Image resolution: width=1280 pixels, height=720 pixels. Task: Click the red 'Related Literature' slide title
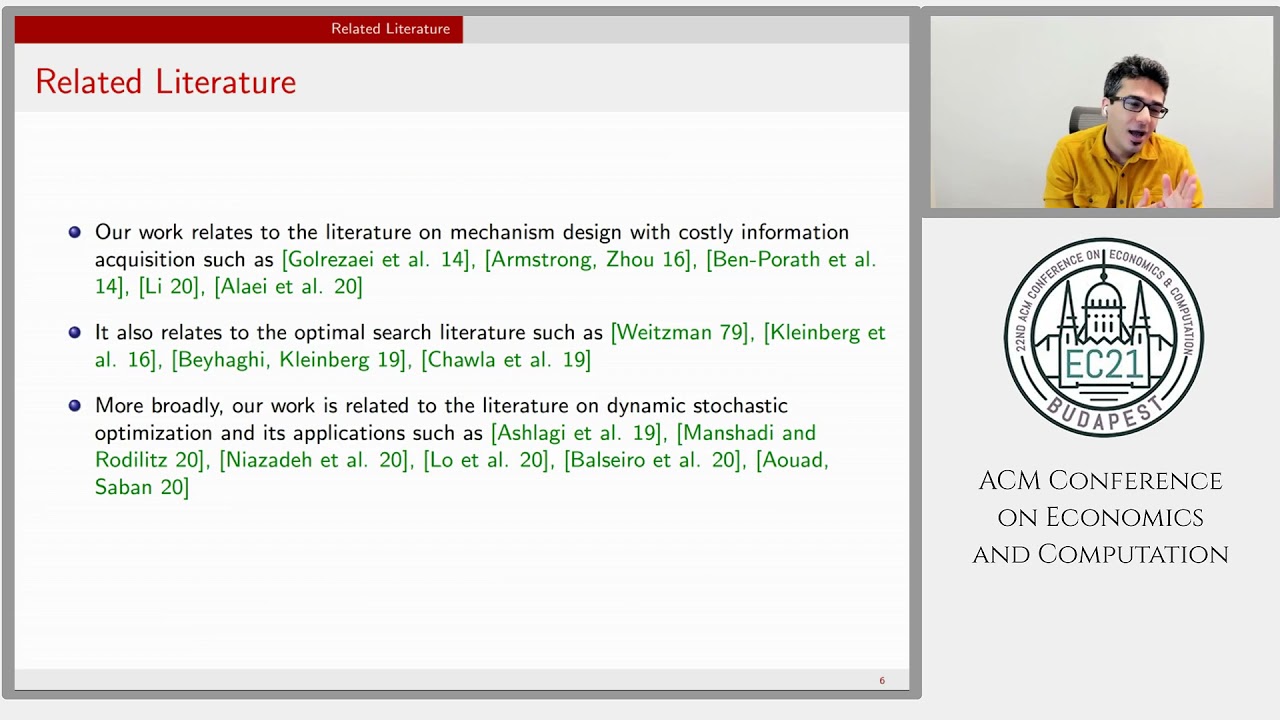coord(166,82)
